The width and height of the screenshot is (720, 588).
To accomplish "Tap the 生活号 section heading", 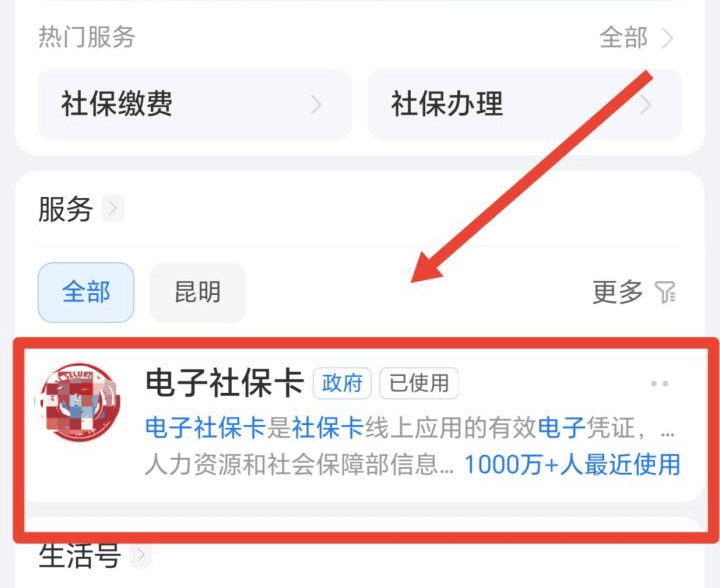I will tap(80, 555).
